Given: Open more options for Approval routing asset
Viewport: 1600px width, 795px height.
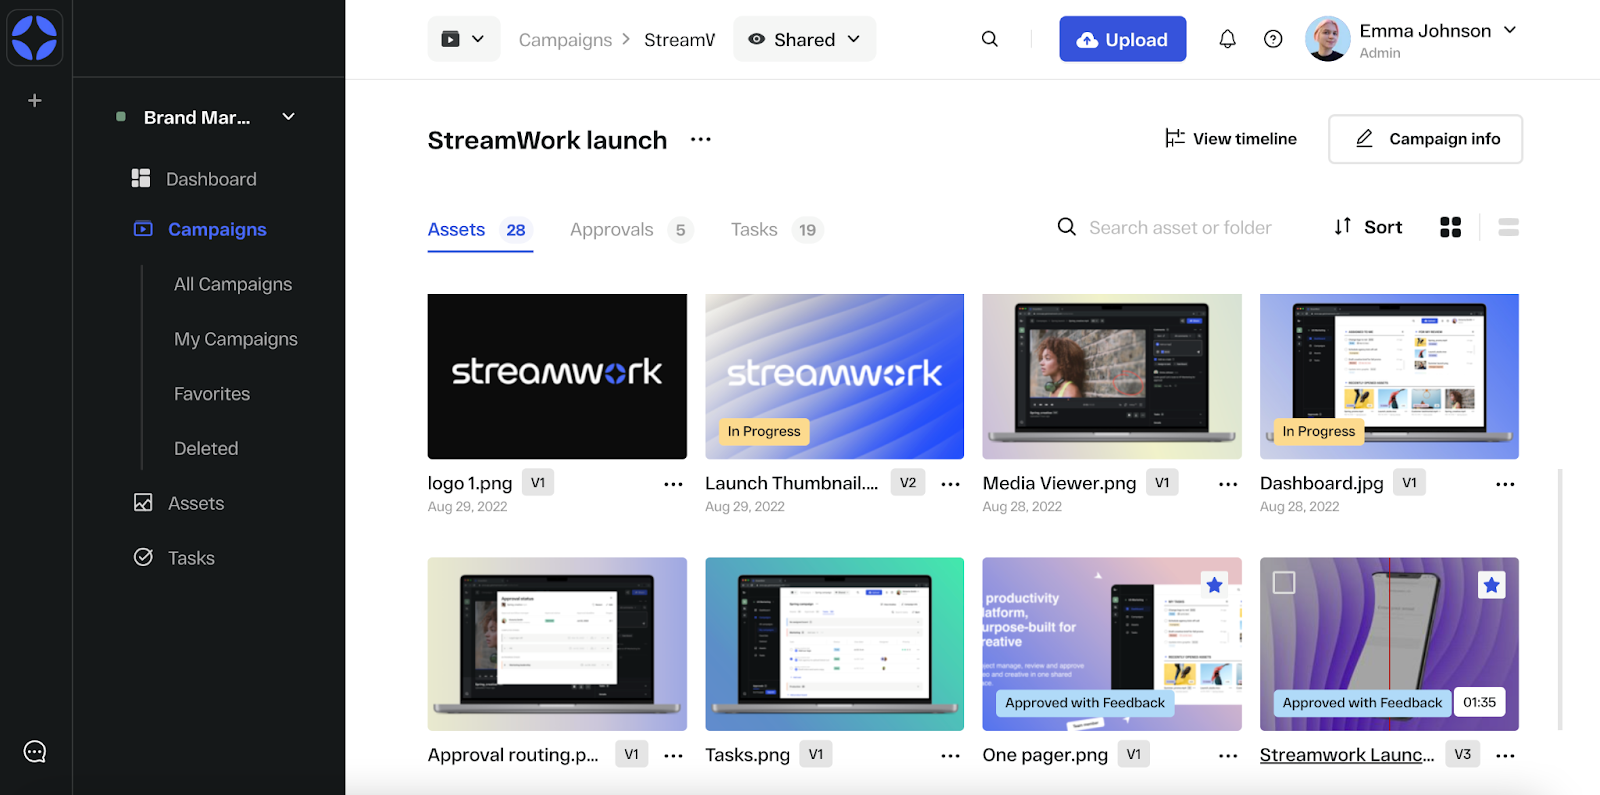Looking at the screenshot, I should pyautogui.click(x=673, y=756).
